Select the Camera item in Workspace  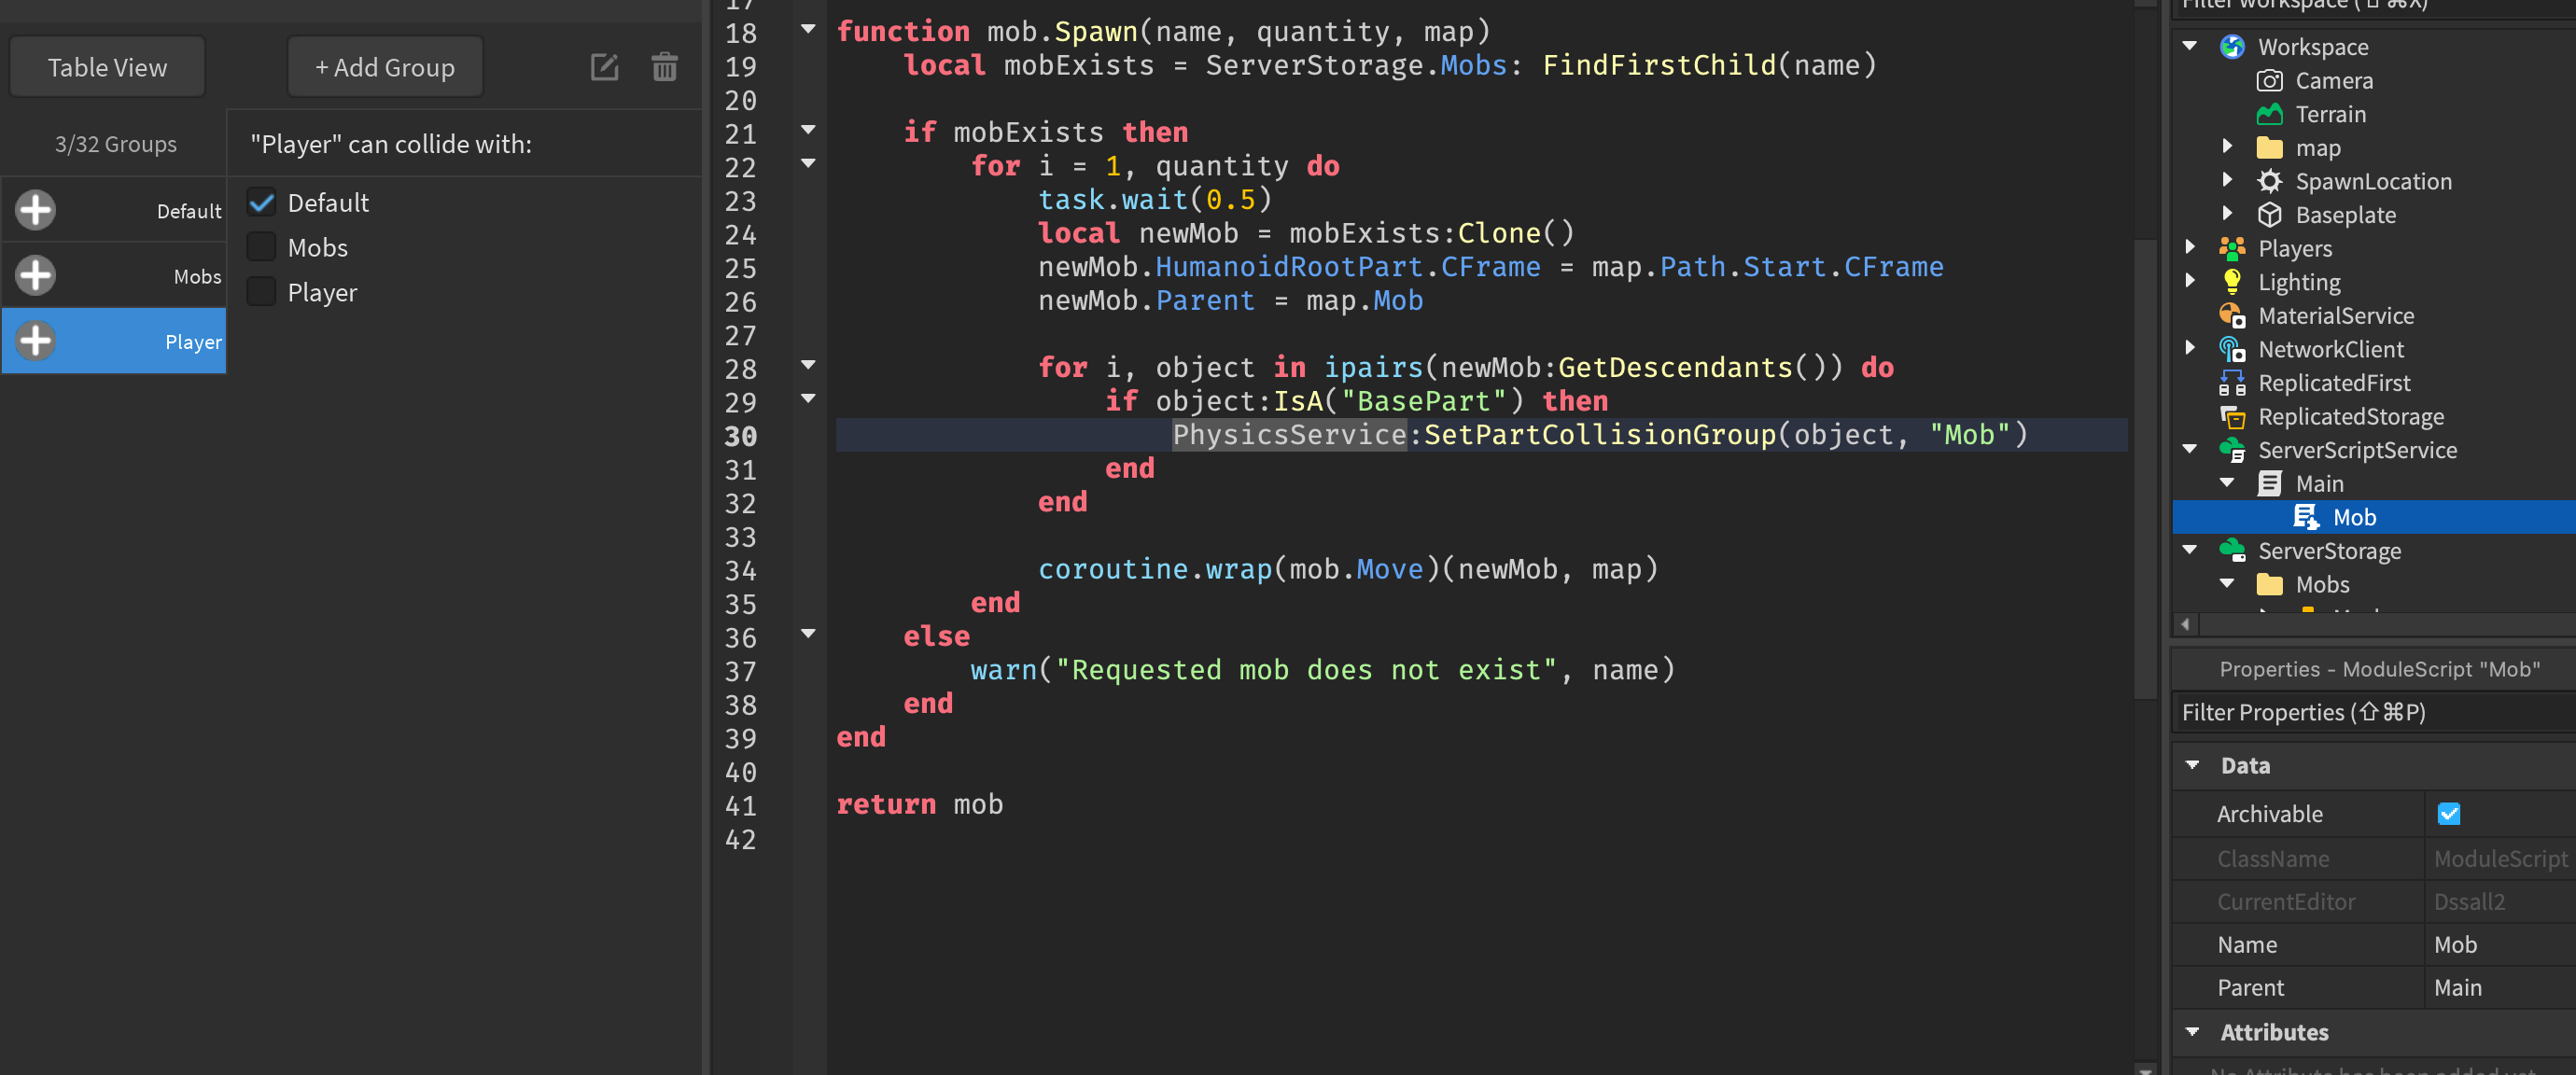coord(2332,81)
